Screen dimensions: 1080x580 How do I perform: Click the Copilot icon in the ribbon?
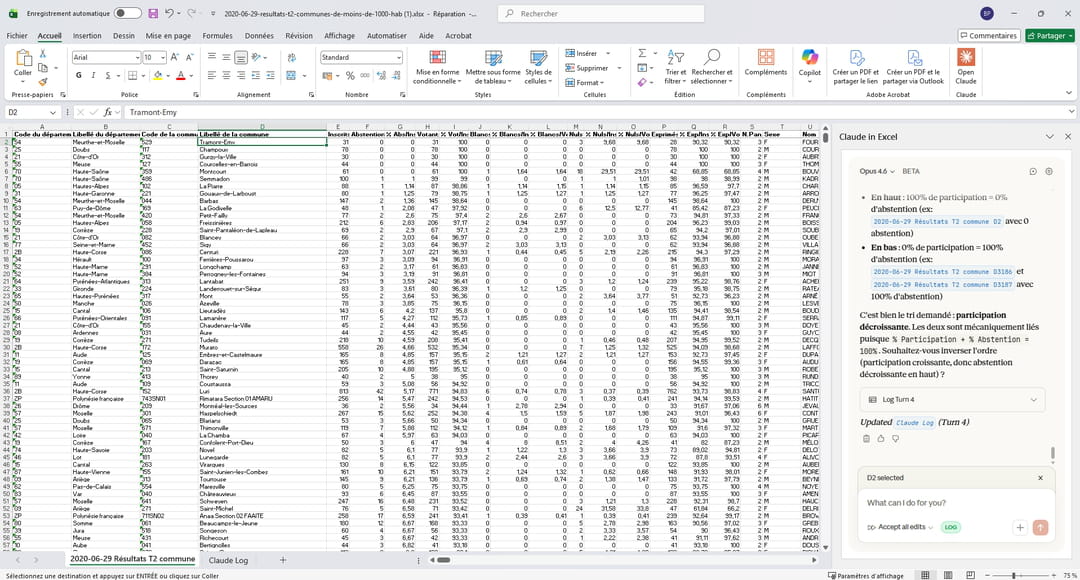tap(809, 62)
